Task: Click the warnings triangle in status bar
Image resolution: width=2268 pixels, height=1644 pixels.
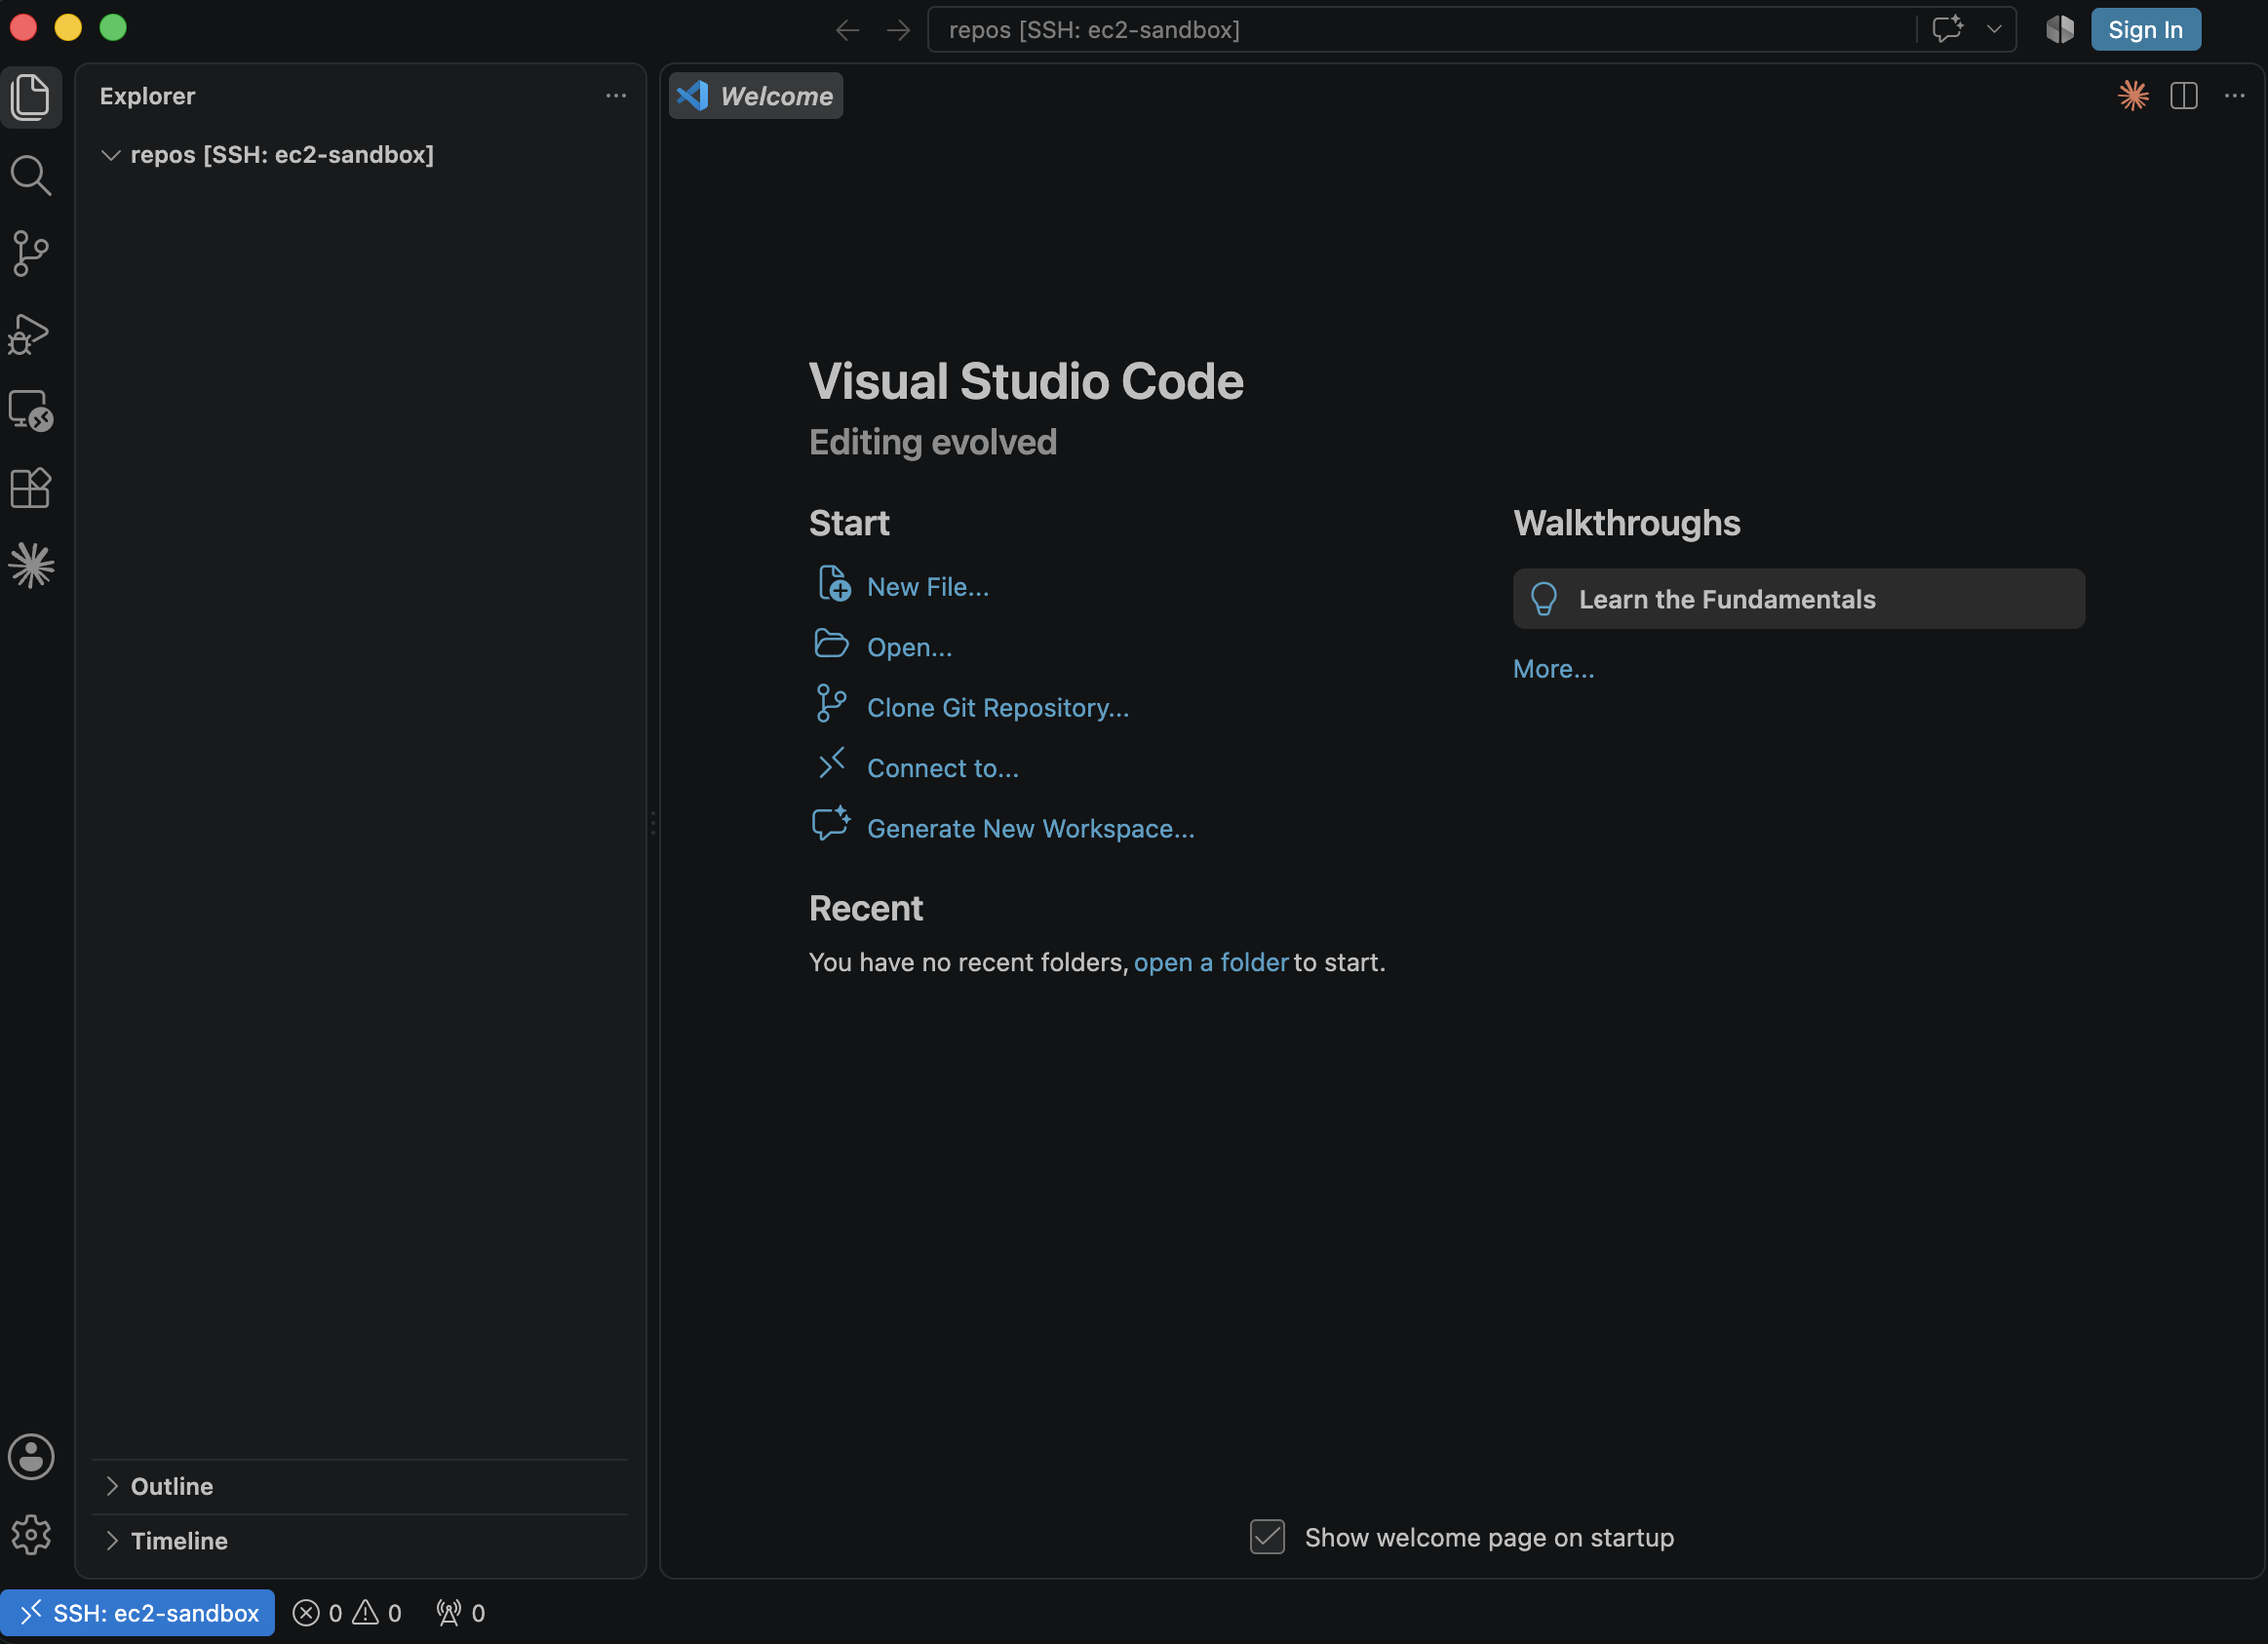Action: pos(366,1613)
